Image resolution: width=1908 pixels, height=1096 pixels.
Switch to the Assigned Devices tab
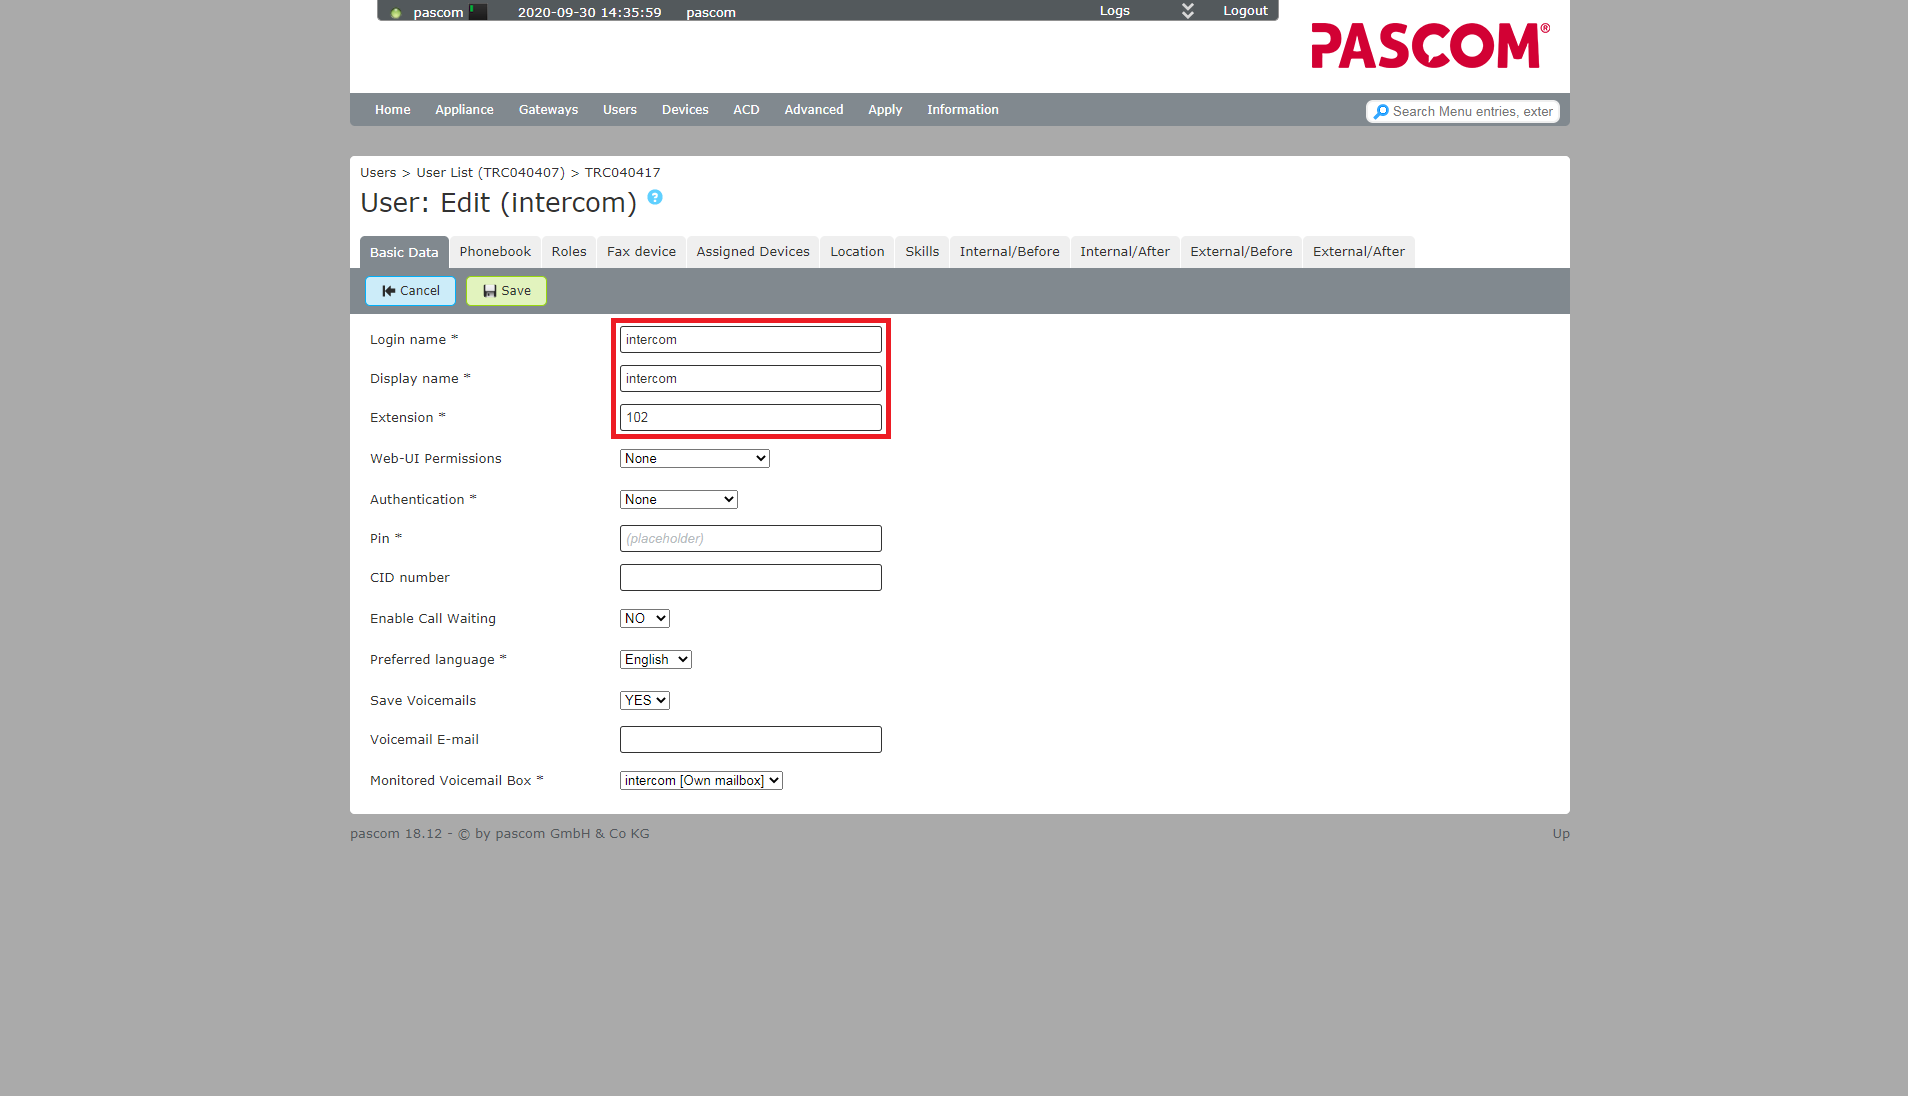(752, 252)
